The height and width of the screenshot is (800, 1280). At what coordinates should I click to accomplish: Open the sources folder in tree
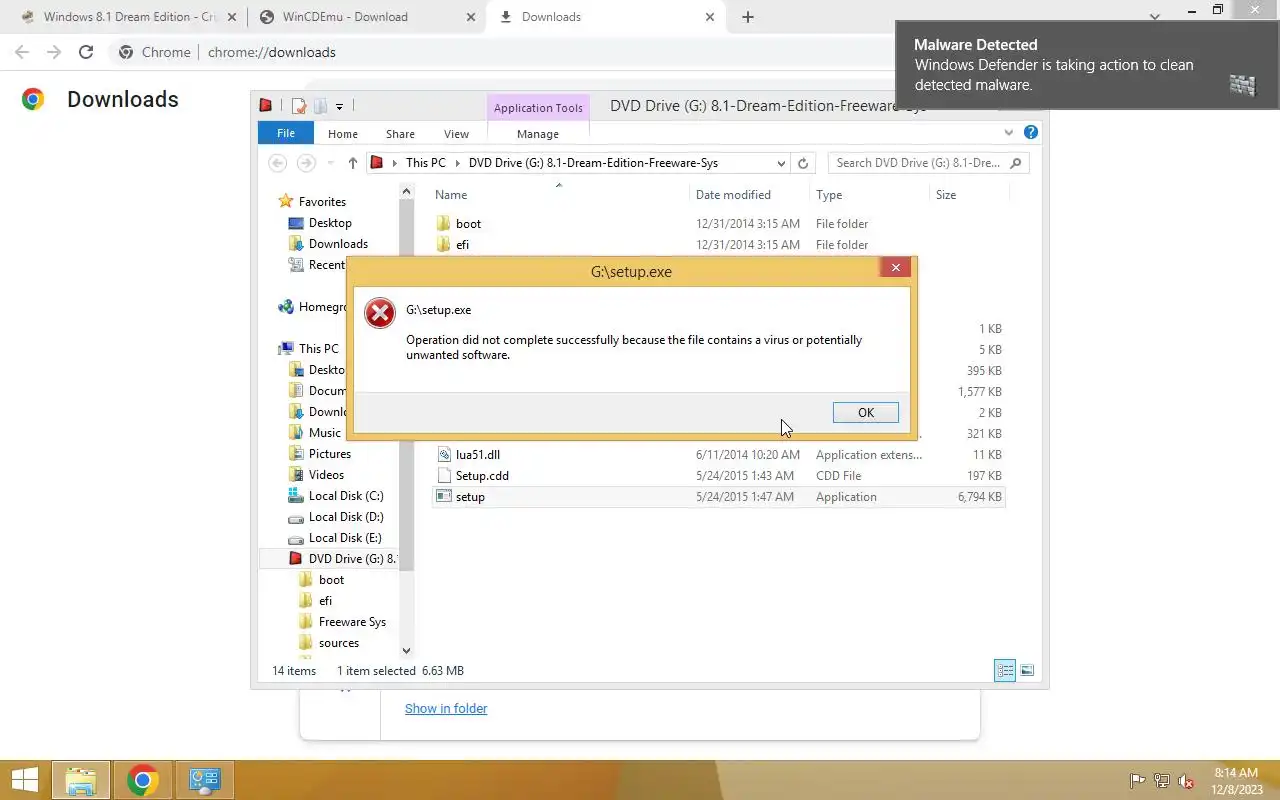point(338,643)
